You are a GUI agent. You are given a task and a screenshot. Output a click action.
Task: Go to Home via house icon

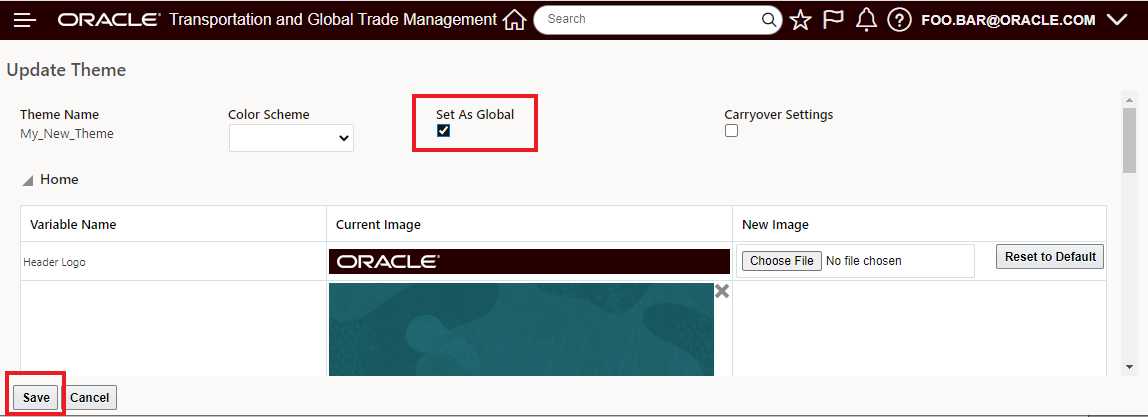pos(515,20)
